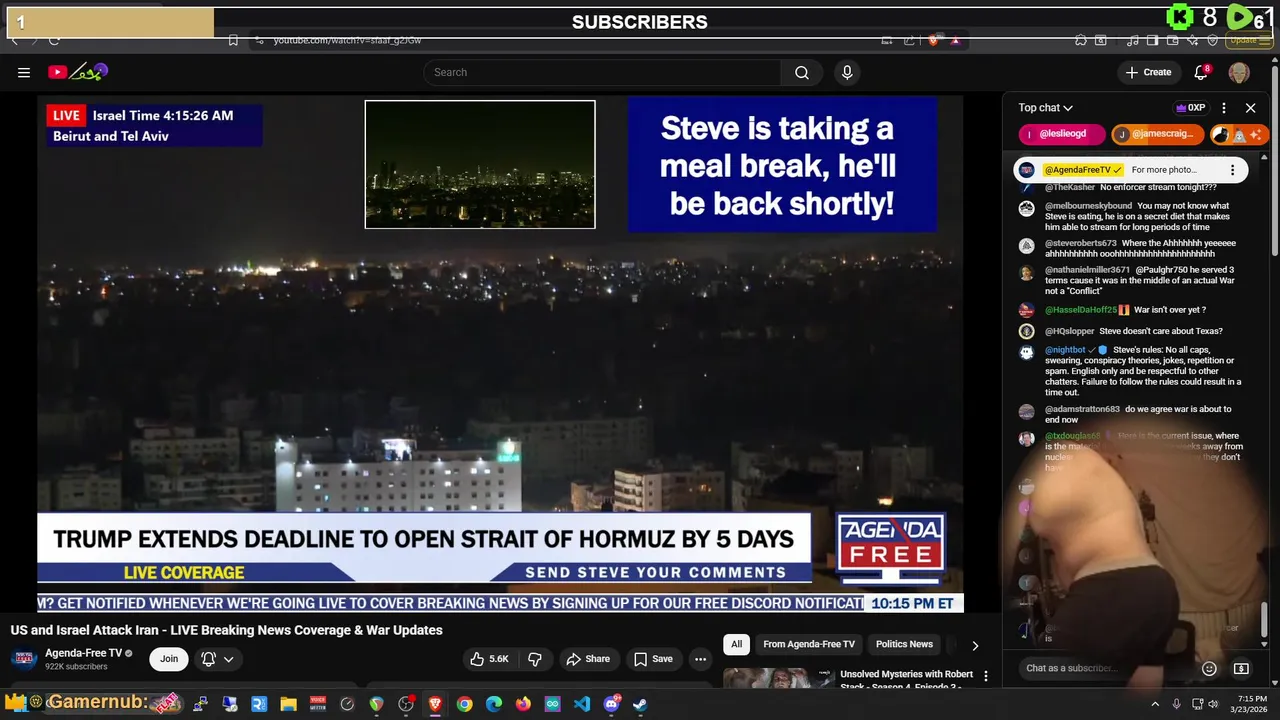1280x720 pixels.
Task: Click the live video player
Action: tap(500, 354)
